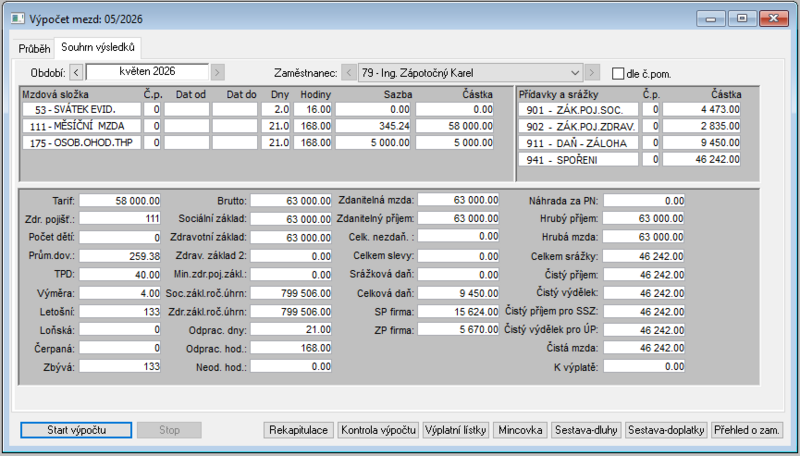Click the Zdanitelná mzda field
The width and height of the screenshot is (800, 456).
point(458,200)
